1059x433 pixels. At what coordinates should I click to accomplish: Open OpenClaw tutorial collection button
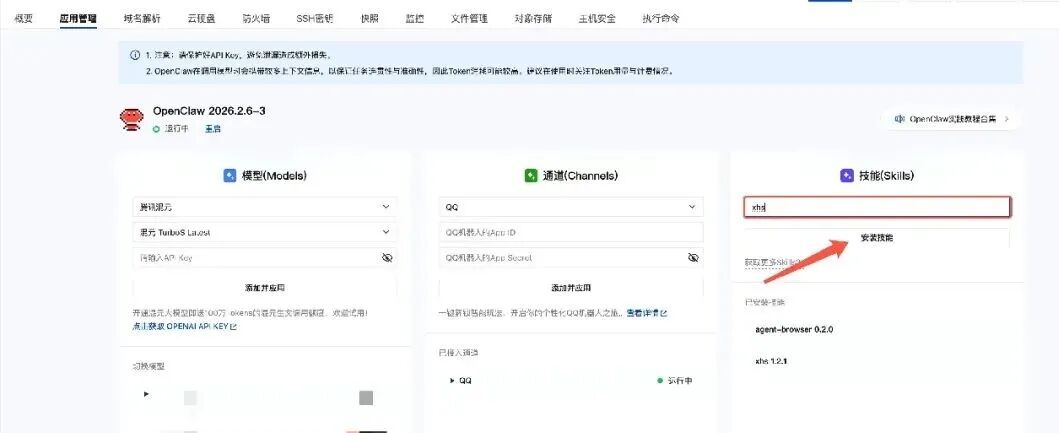point(952,119)
